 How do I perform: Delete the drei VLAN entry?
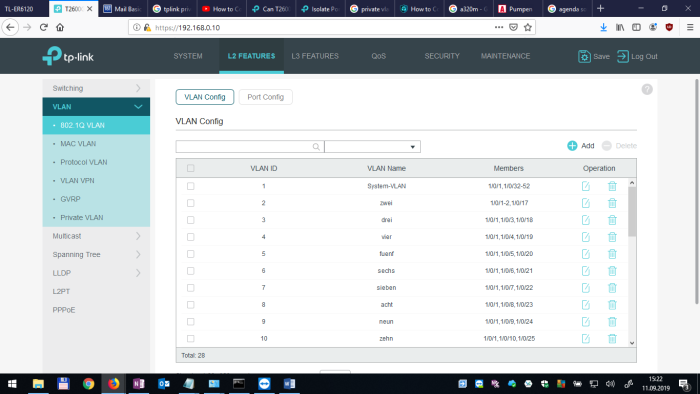(x=612, y=220)
